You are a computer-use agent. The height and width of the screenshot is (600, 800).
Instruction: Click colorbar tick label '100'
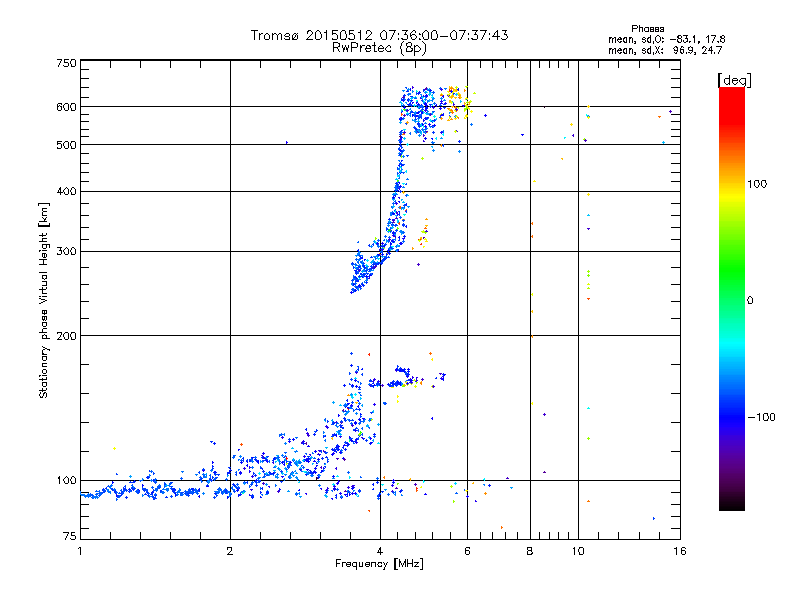757,184
